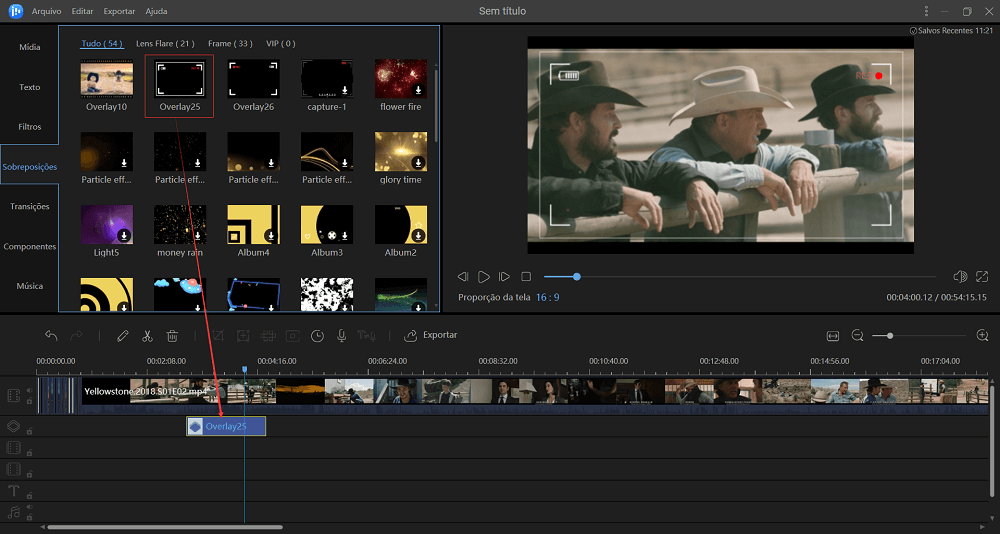Open the Mídia panel

click(x=29, y=47)
